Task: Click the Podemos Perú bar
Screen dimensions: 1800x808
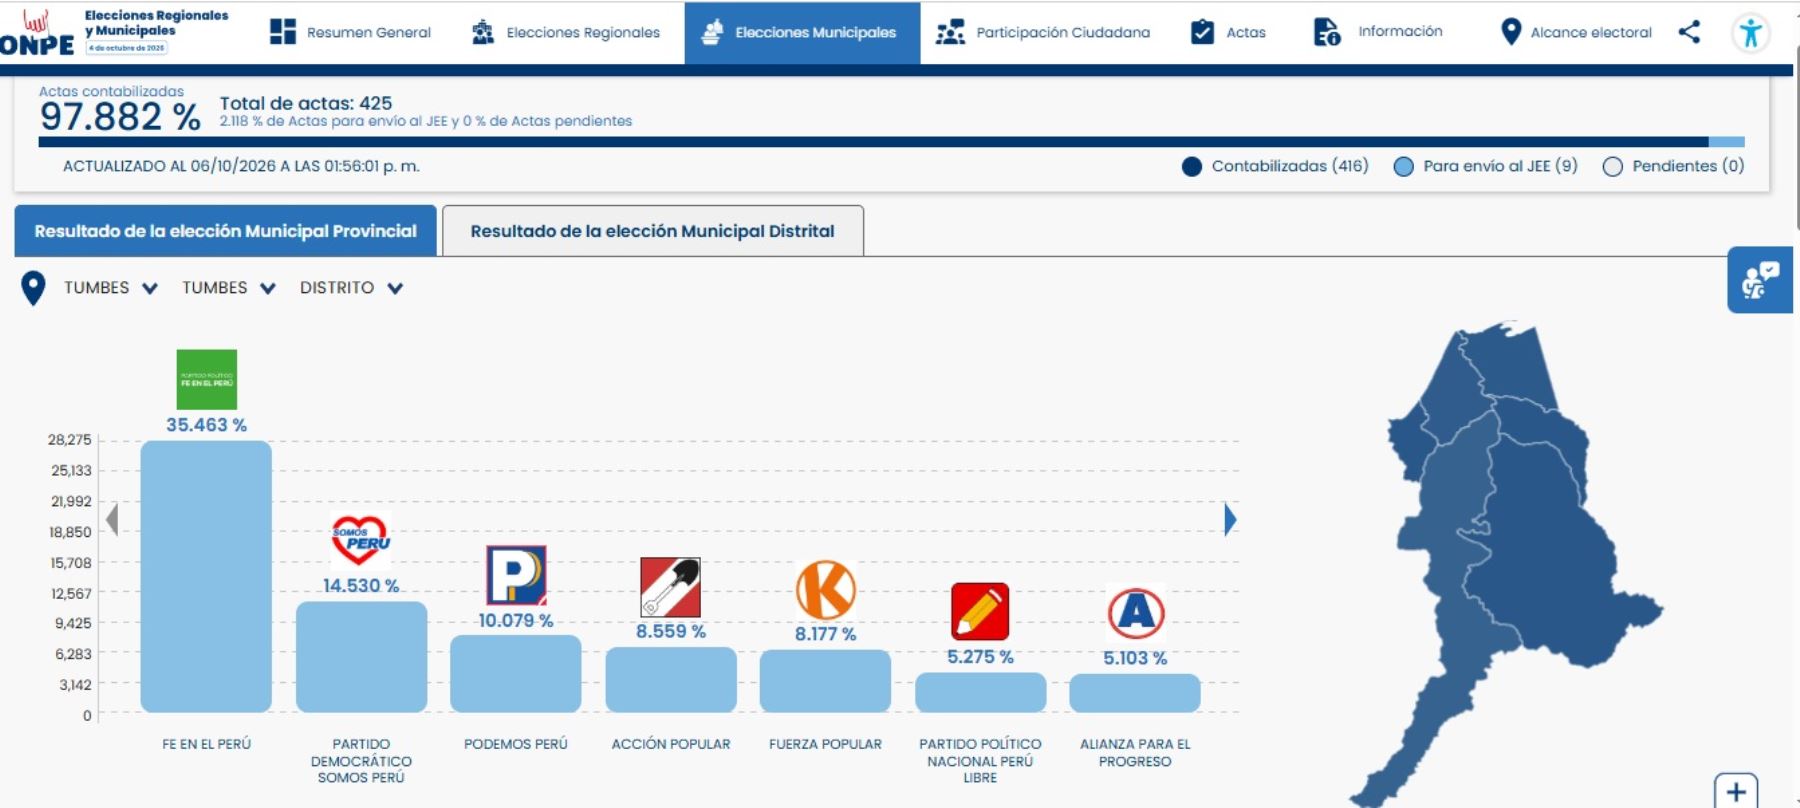Action: (516, 674)
